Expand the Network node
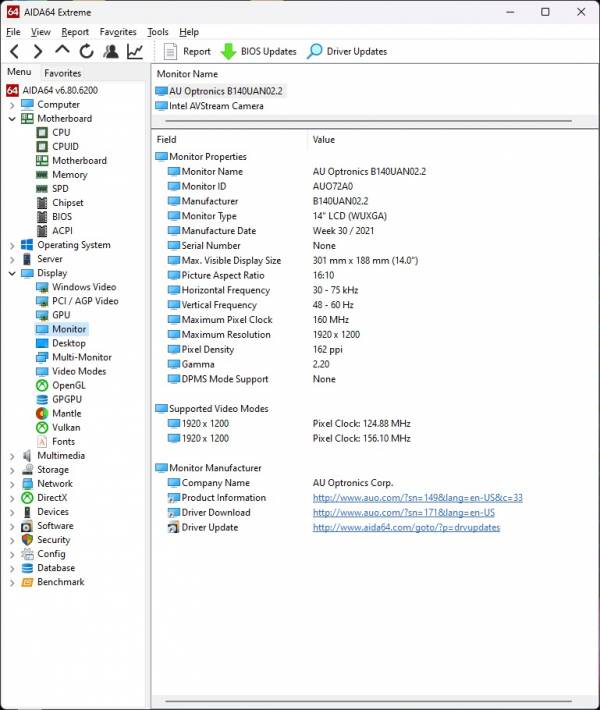Screen dimensions: 600x710 point(12,484)
